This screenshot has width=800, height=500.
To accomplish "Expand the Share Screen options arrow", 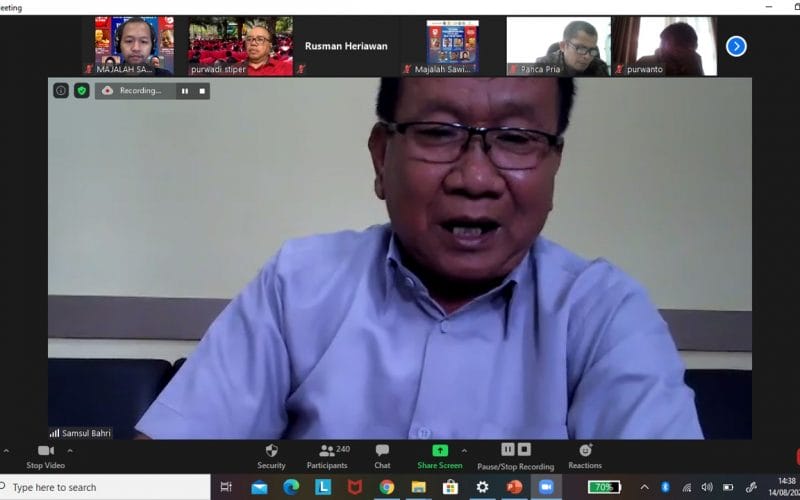I will tap(464, 450).
